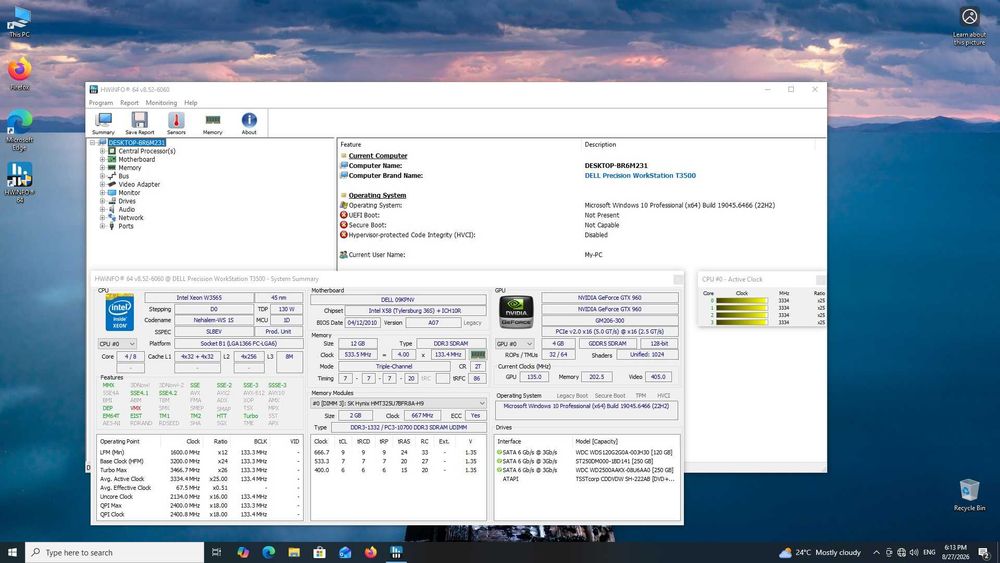
Task: Click the 666.7 memory timing row
Action: (x=398, y=453)
